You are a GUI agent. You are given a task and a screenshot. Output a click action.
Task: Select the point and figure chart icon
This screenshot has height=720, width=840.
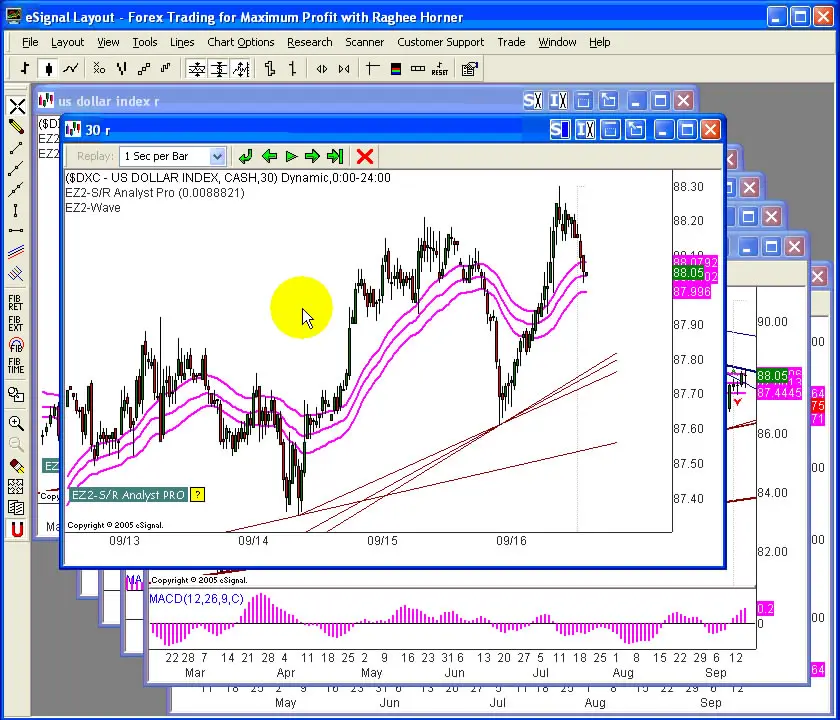click(x=99, y=69)
